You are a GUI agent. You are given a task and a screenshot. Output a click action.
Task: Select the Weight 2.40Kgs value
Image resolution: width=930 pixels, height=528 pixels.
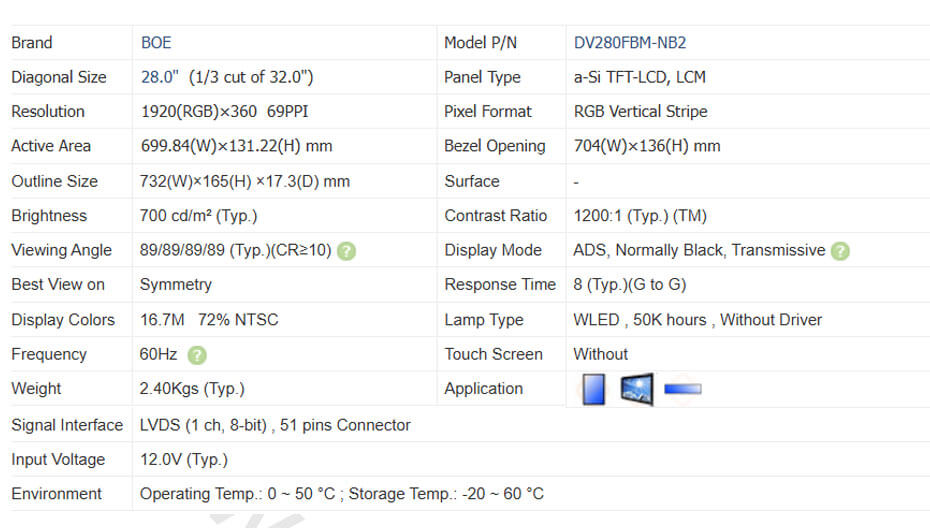coord(192,389)
